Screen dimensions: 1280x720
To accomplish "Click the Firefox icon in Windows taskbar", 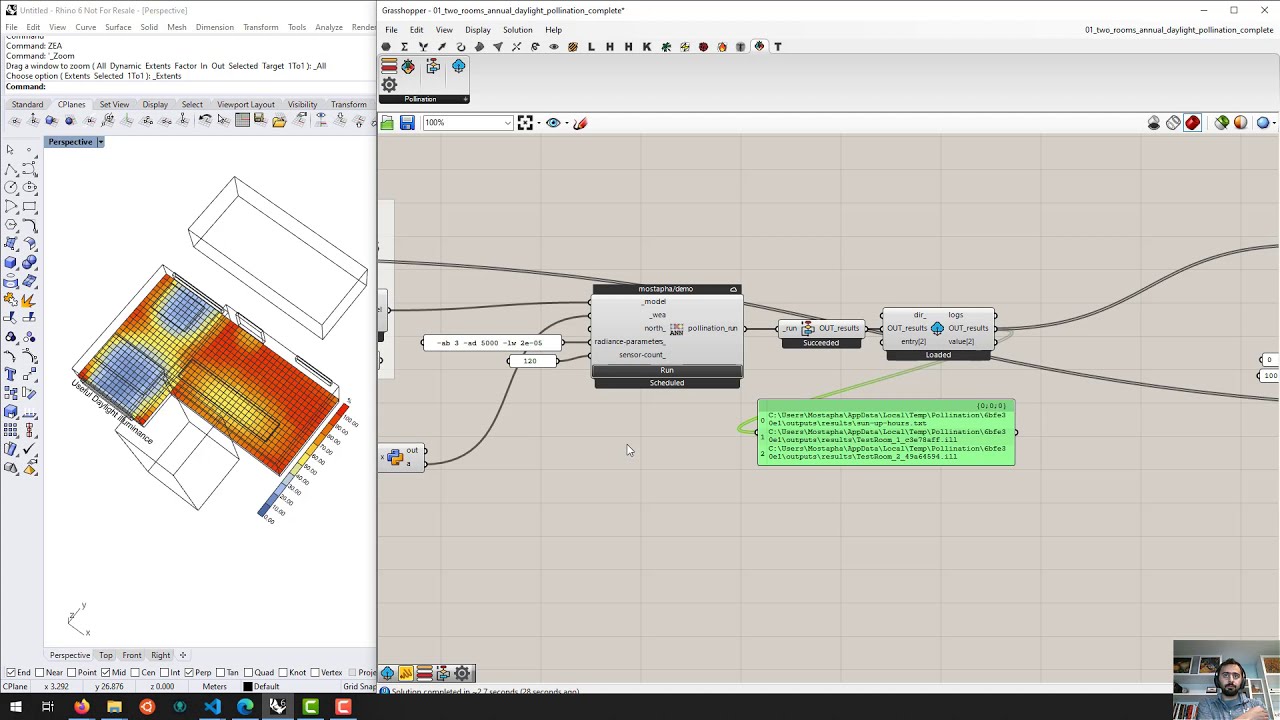I will [x=81, y=707].
